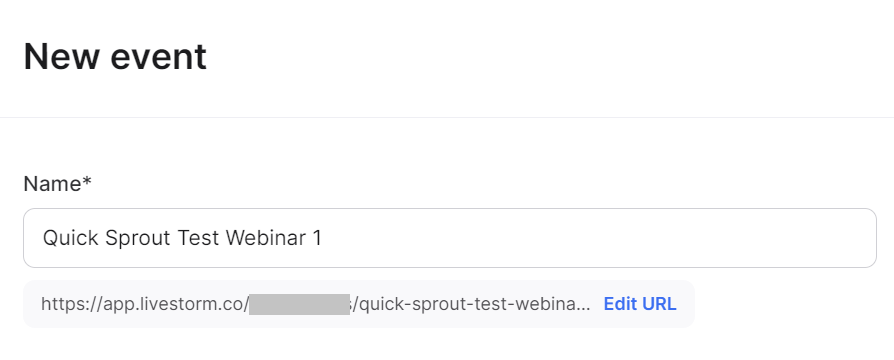Click the app.livestorm.co URL prefix text

coord(175,304)
